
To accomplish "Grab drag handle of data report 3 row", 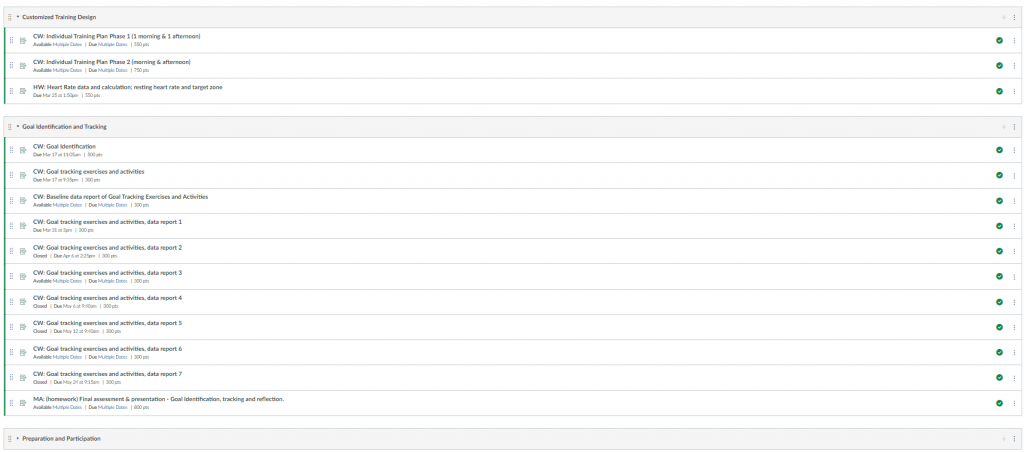I will coord(11,276).
